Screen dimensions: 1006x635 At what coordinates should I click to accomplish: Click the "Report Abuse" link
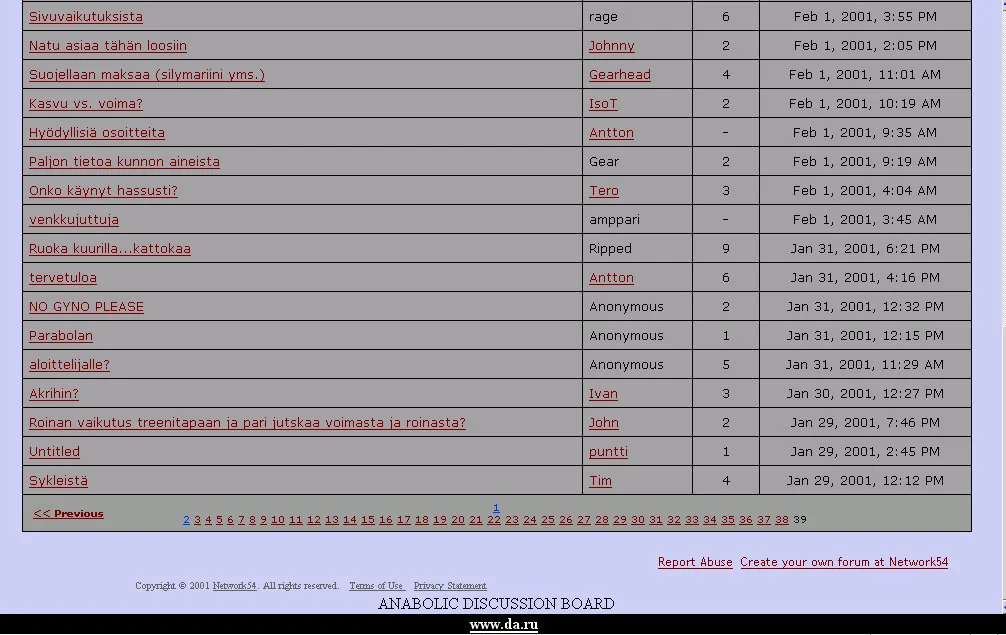pos(695,563)
